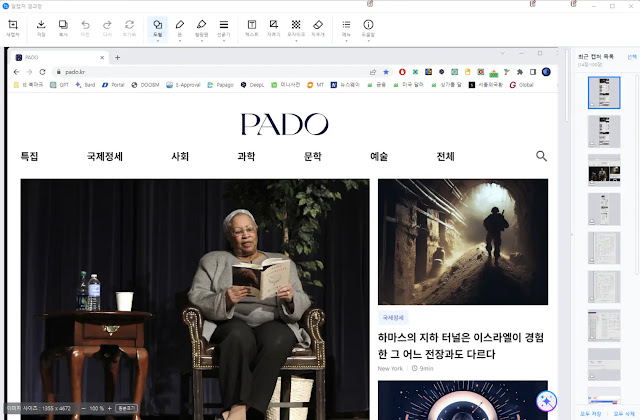Zoom out with minus button
This screenshot has width=640, height=420.
pos(84,408)
